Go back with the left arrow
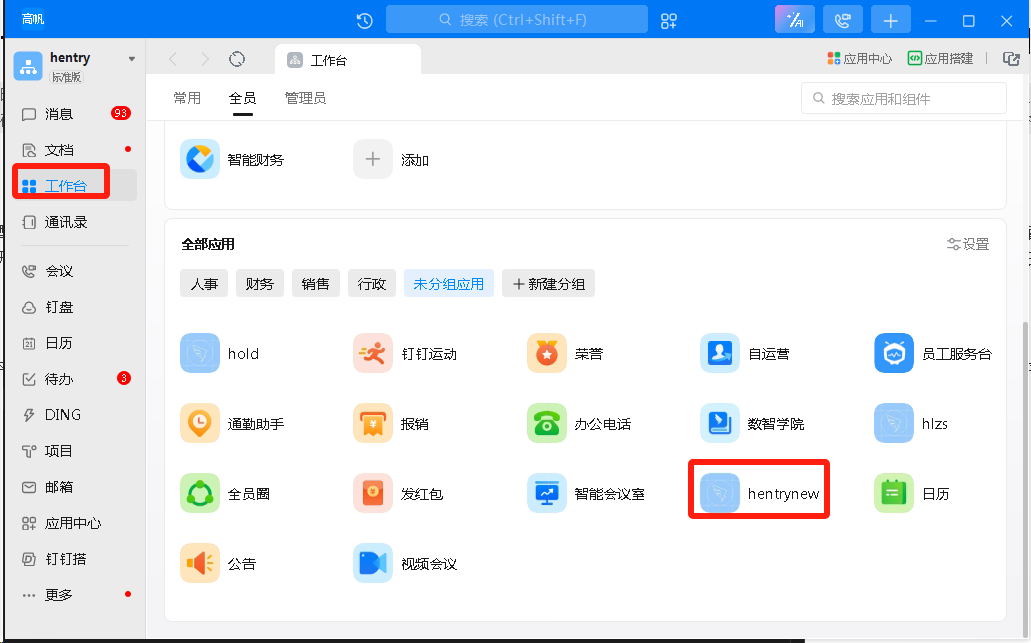1031x643 pixels. [x=173, y=59]
